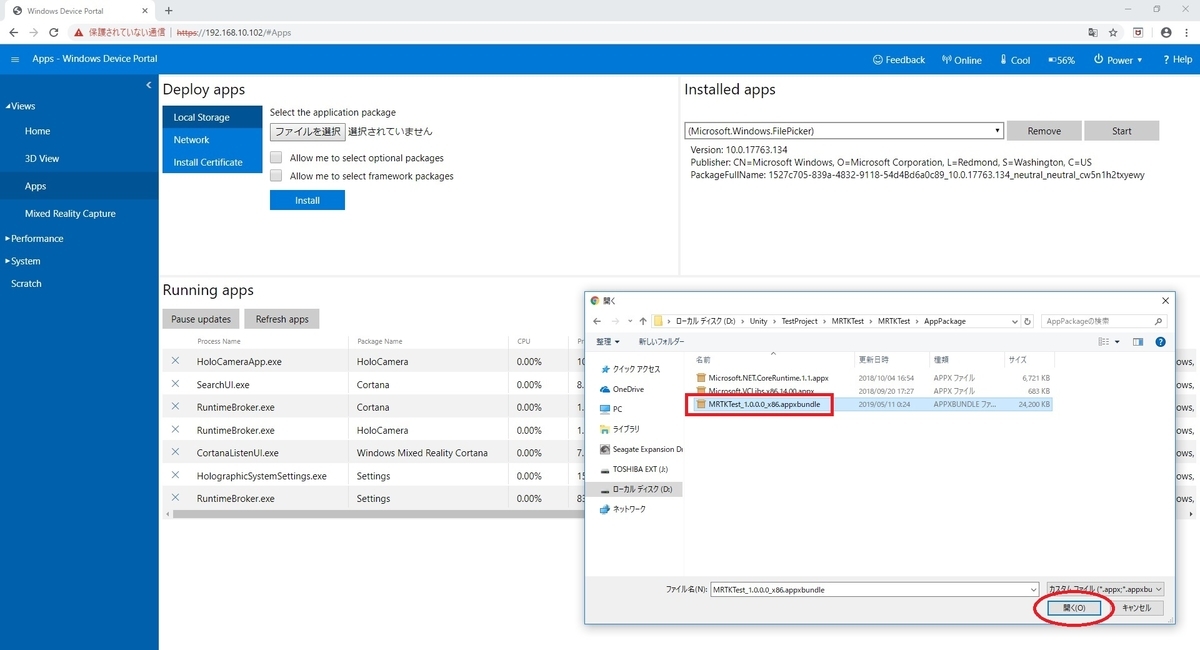Expand the Performance section in sidebar
The height and width of the screenshot is (650, 1200).
point(36,238)
